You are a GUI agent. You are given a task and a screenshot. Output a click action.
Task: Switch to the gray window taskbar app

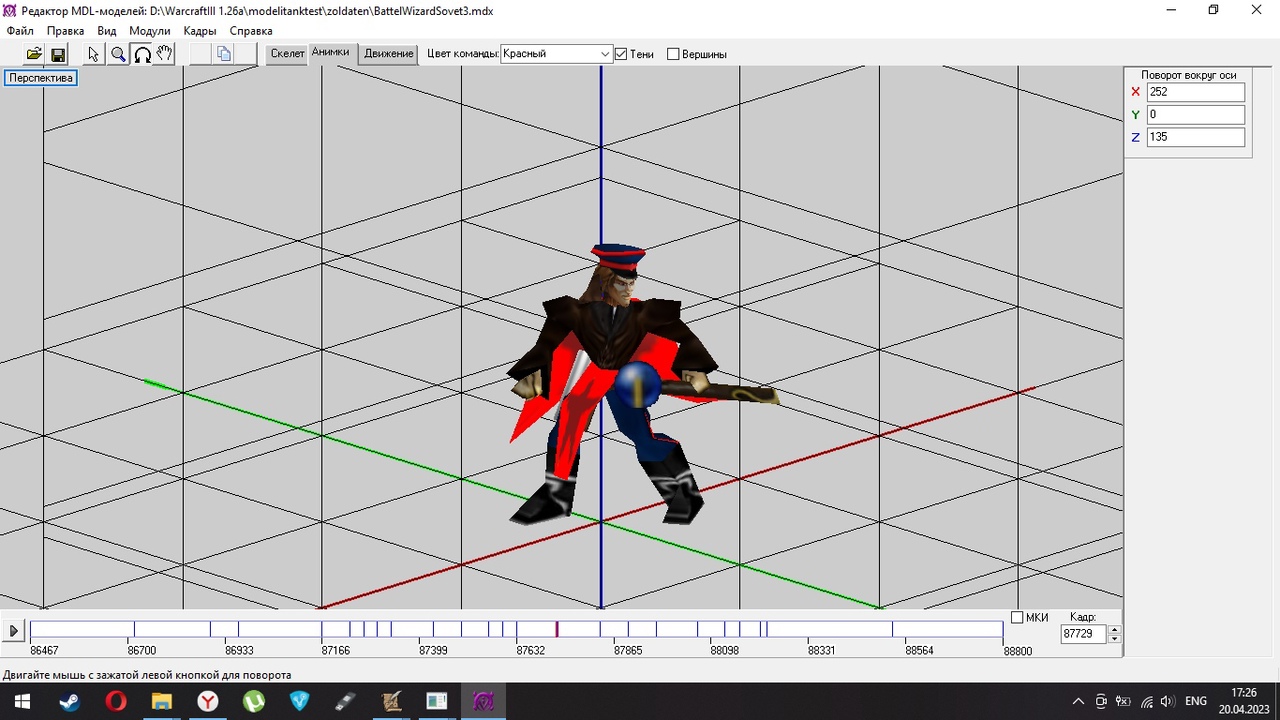point(438,701)
